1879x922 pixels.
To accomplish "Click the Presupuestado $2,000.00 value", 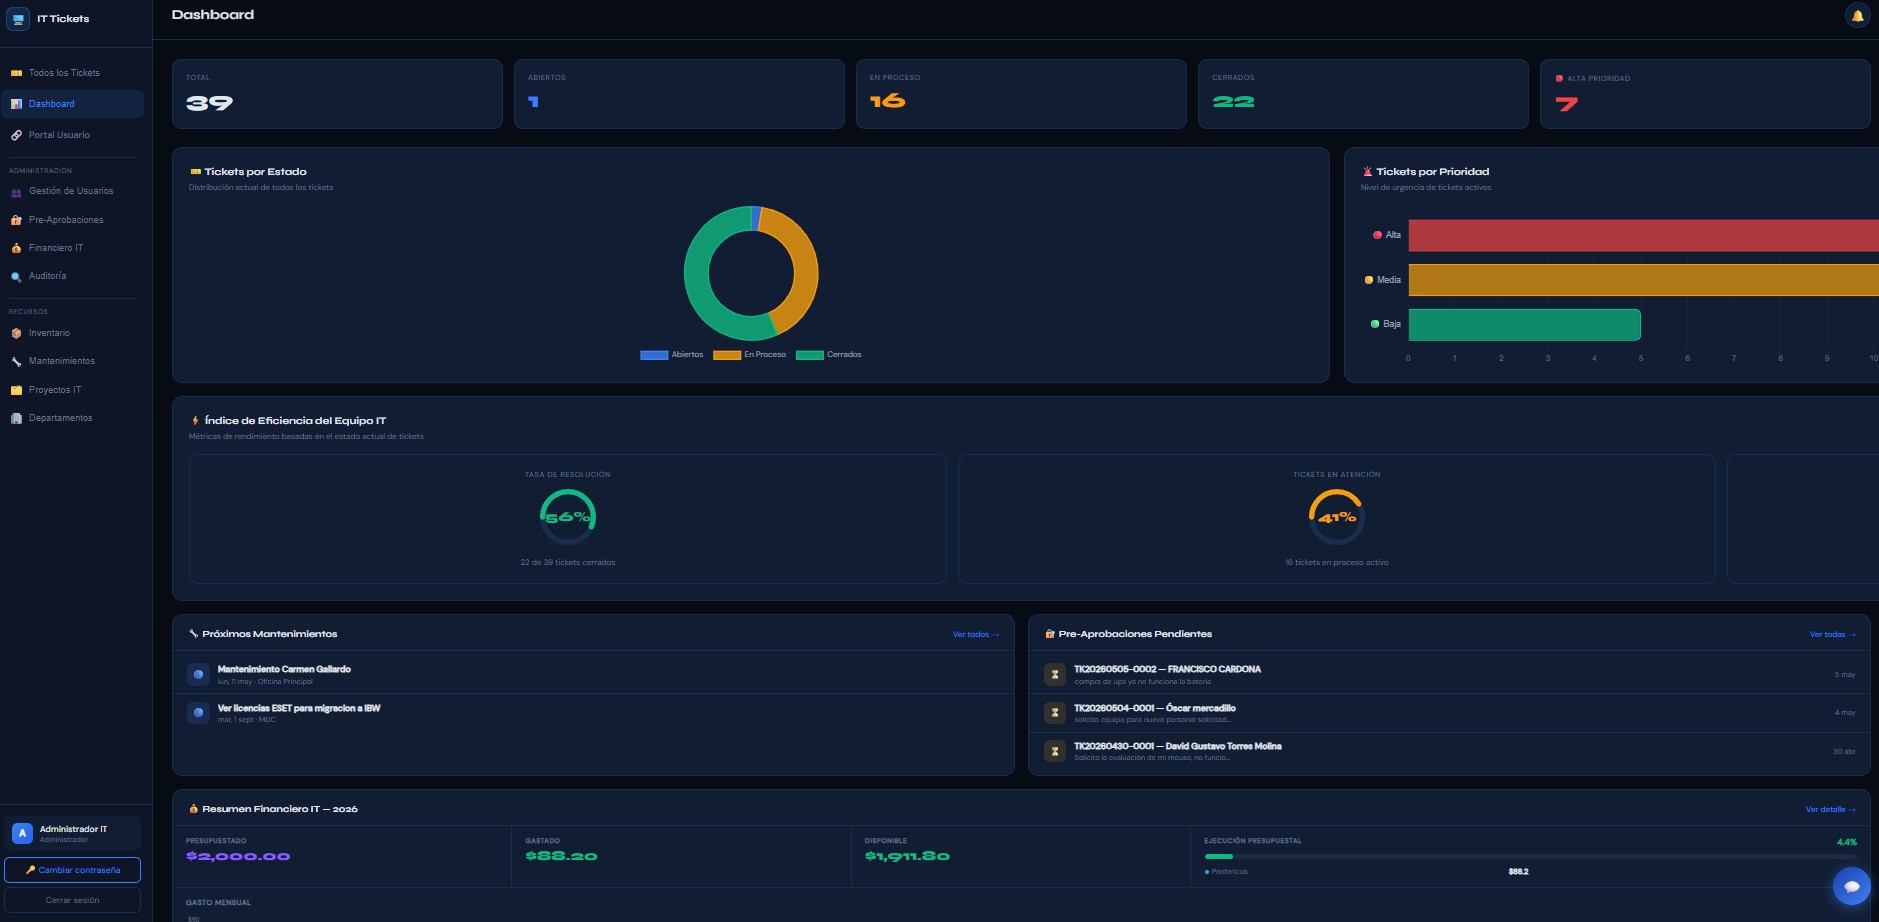I will 238,857.
